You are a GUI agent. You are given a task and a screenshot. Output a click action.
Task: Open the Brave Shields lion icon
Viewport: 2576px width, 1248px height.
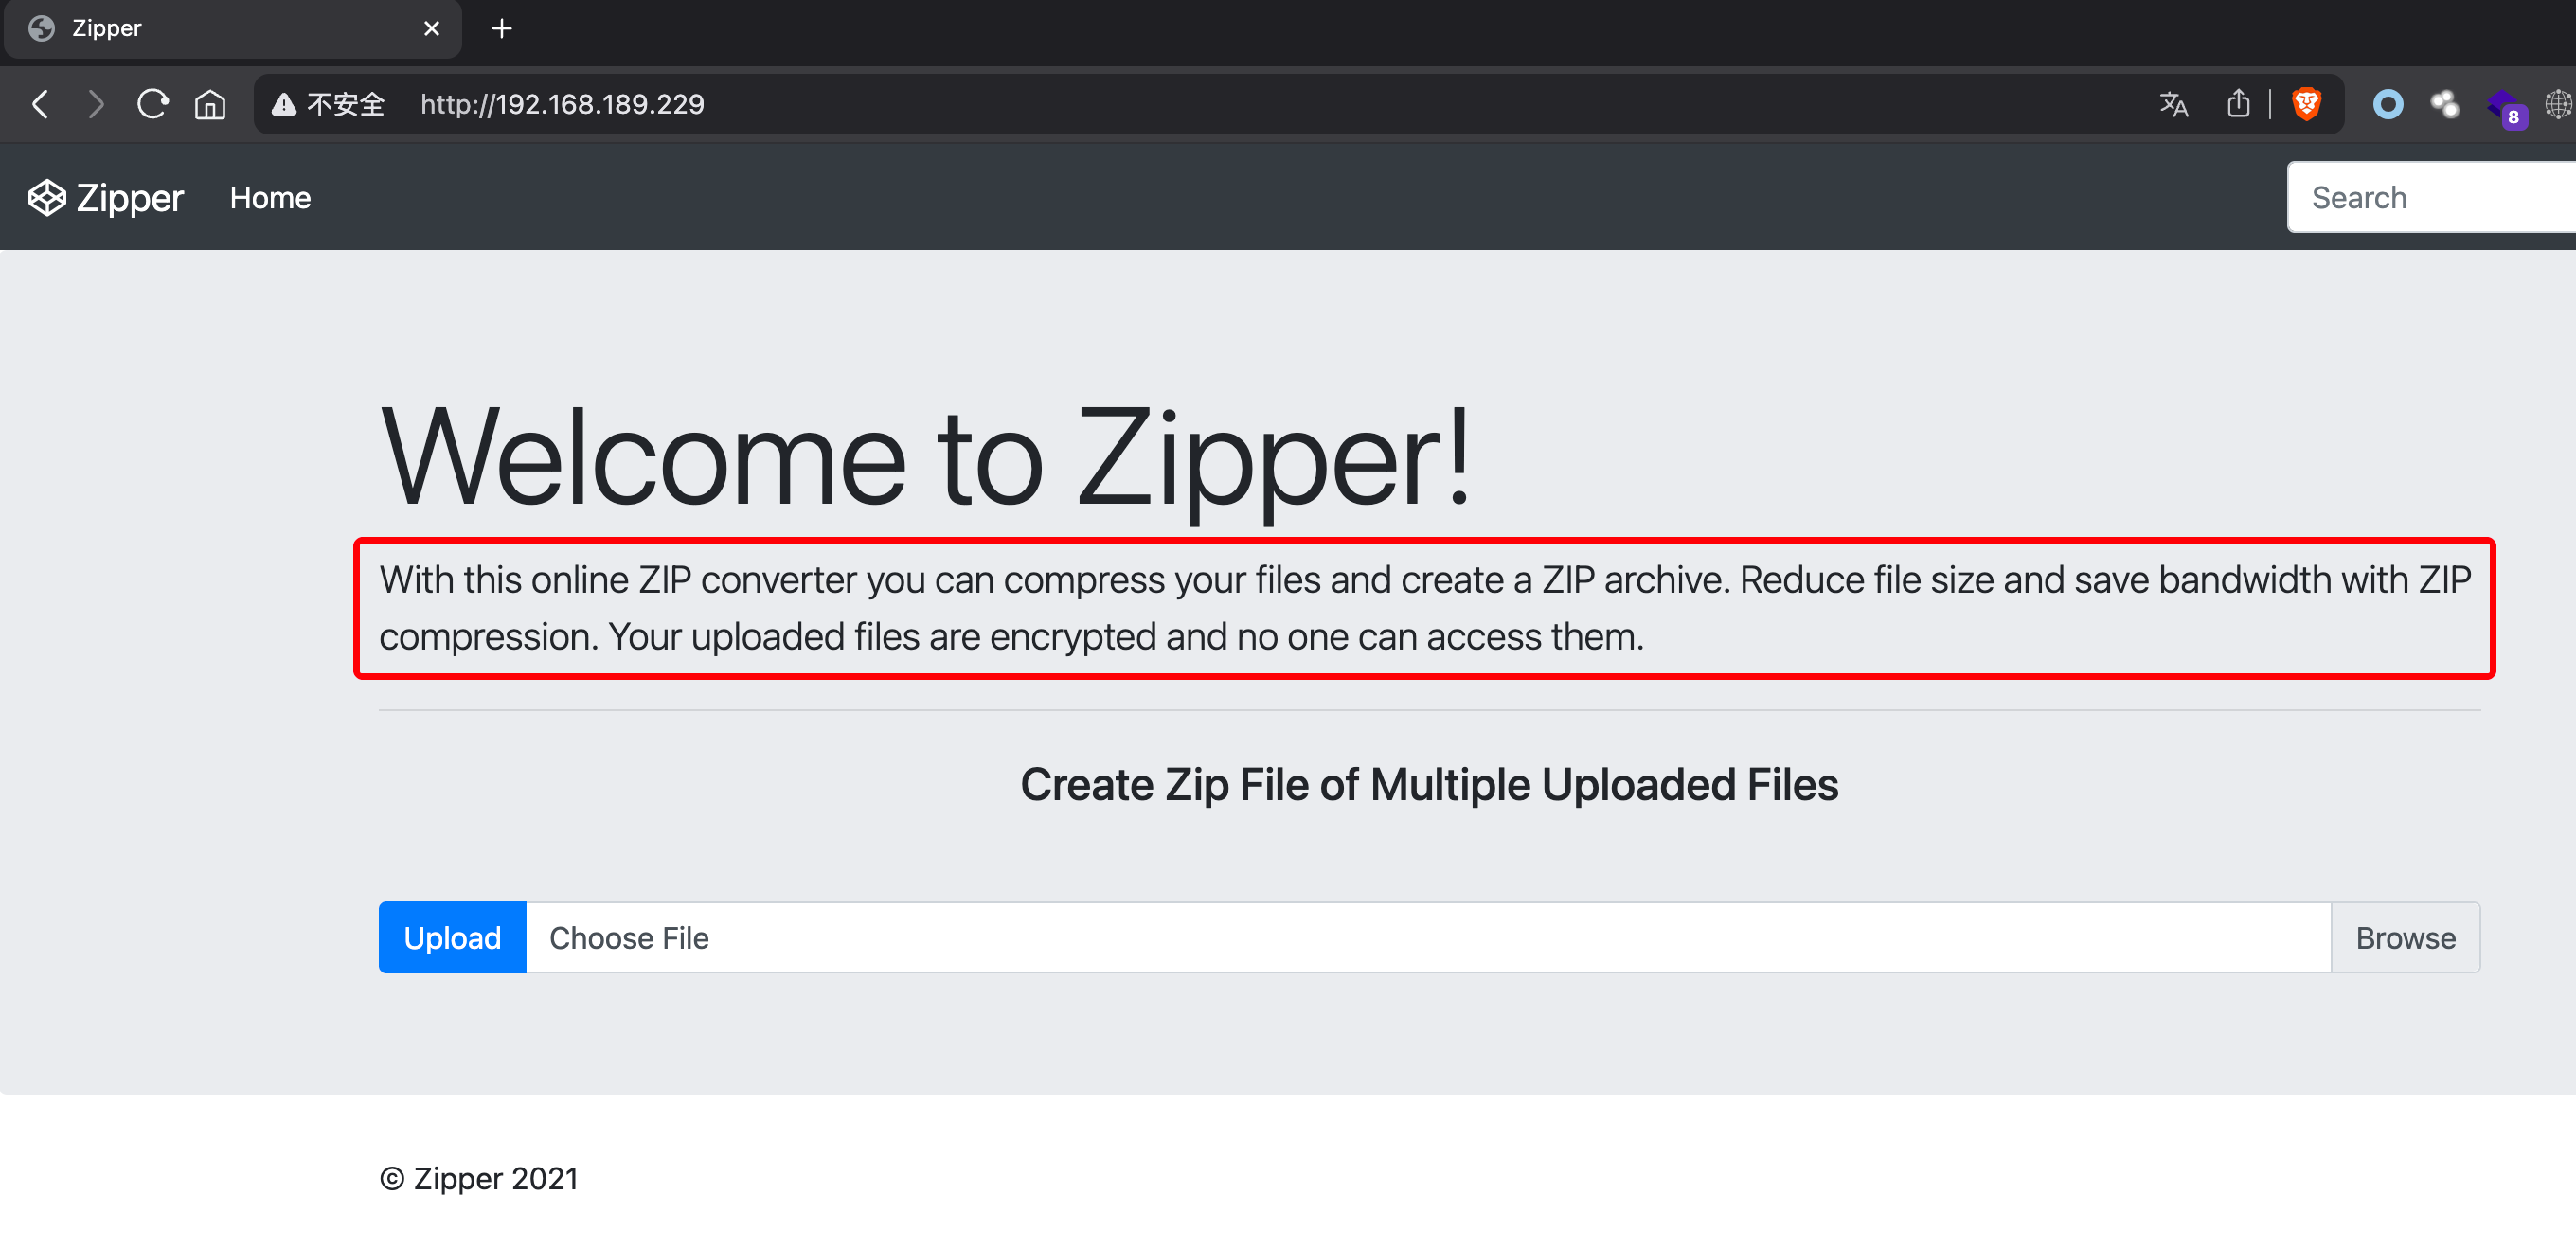[x=2306, y=104]
